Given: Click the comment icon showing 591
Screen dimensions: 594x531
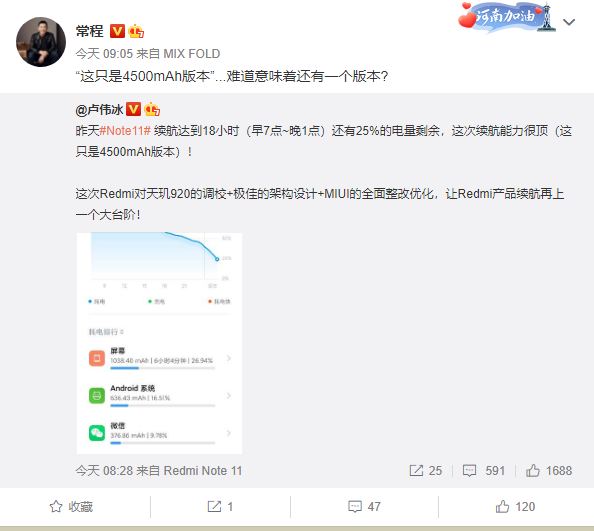Looking at the screenshot, I should click(x=484, y=471).
